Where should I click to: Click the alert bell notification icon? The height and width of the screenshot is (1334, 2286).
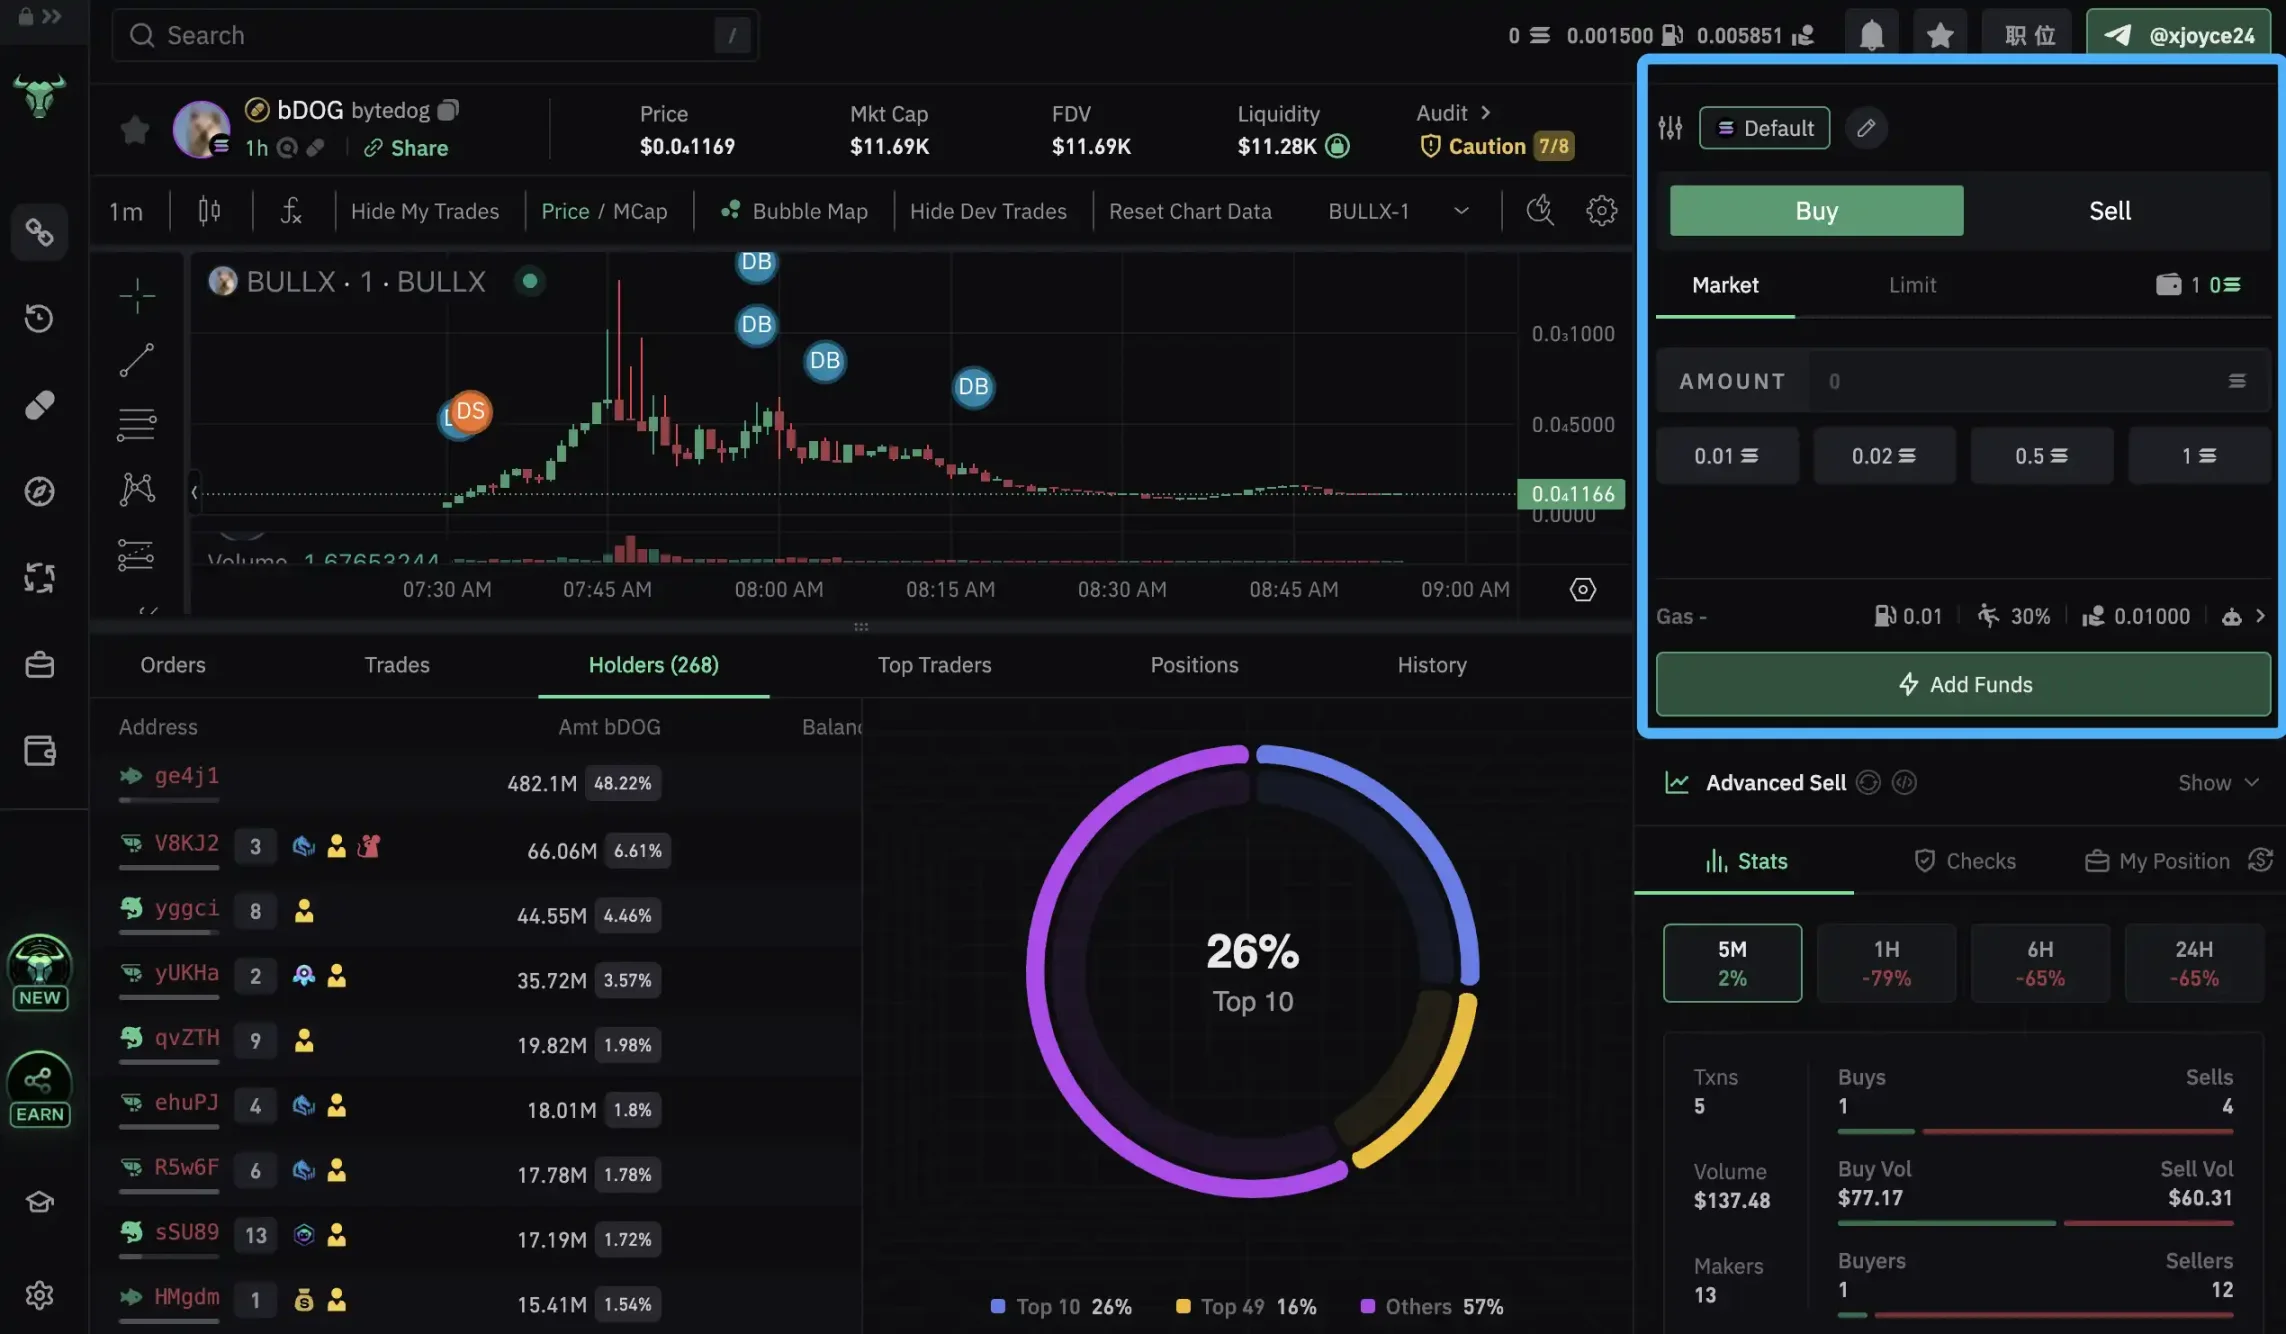click(1870, 33)
